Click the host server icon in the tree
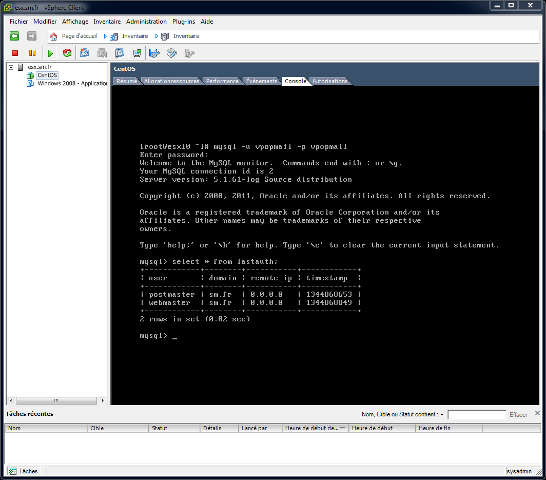546x480 pixels. [x=21, y=67]
